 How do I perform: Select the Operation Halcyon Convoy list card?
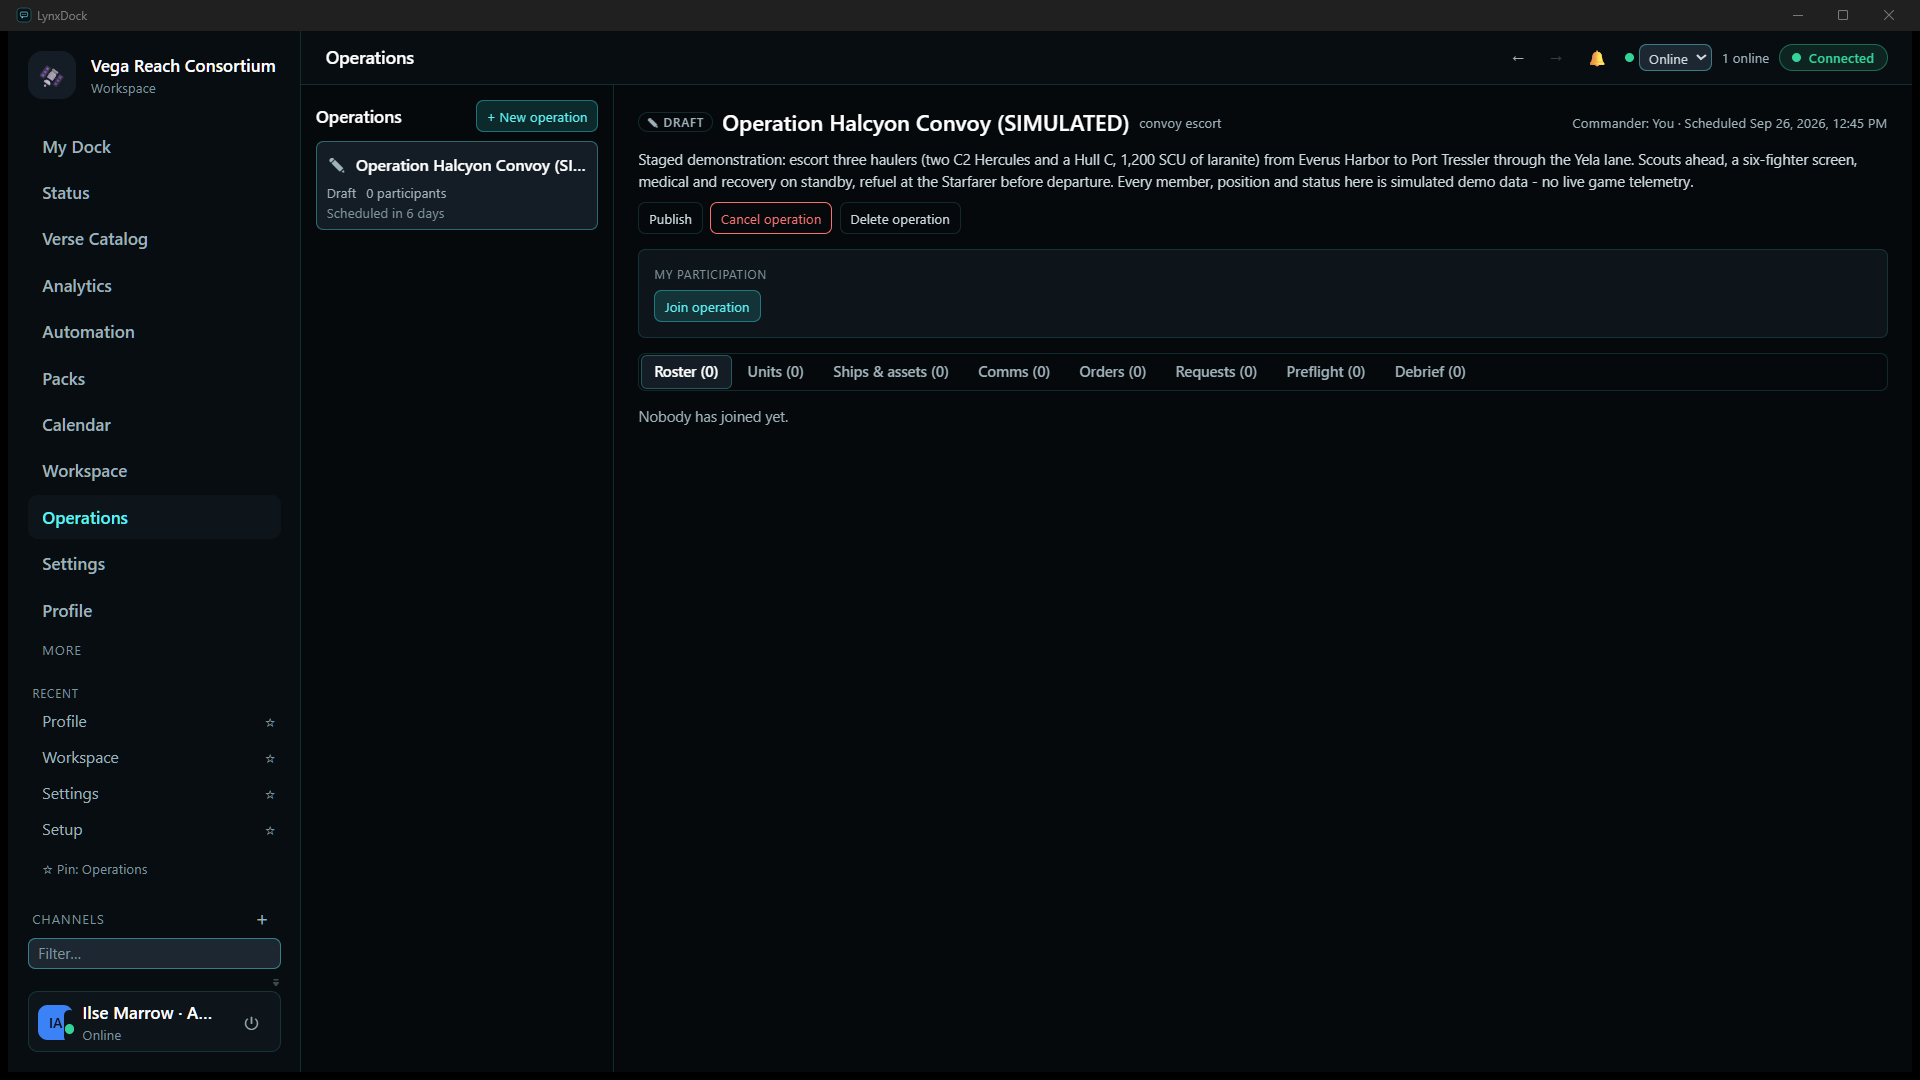tap(457, 186)
